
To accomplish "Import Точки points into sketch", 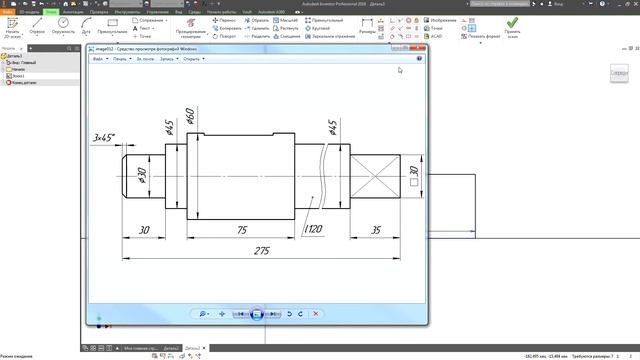I will coord(433,28).
